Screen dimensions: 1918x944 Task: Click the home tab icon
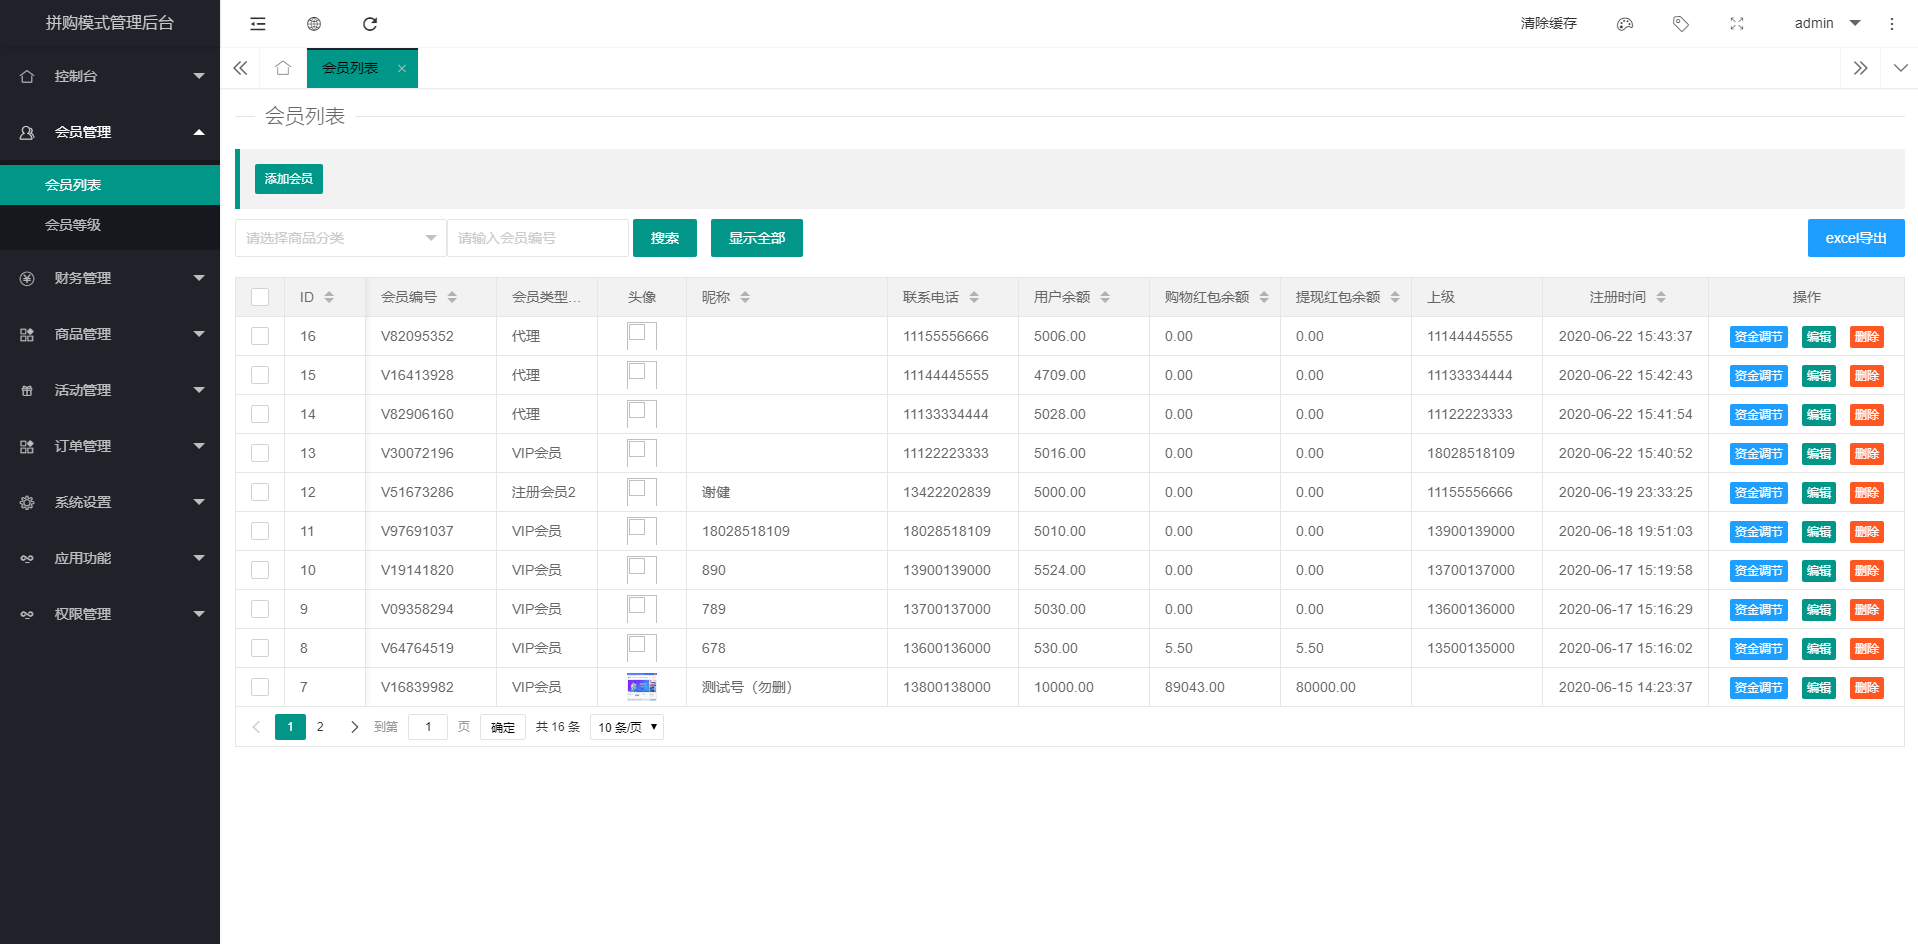tap(283, 68)
